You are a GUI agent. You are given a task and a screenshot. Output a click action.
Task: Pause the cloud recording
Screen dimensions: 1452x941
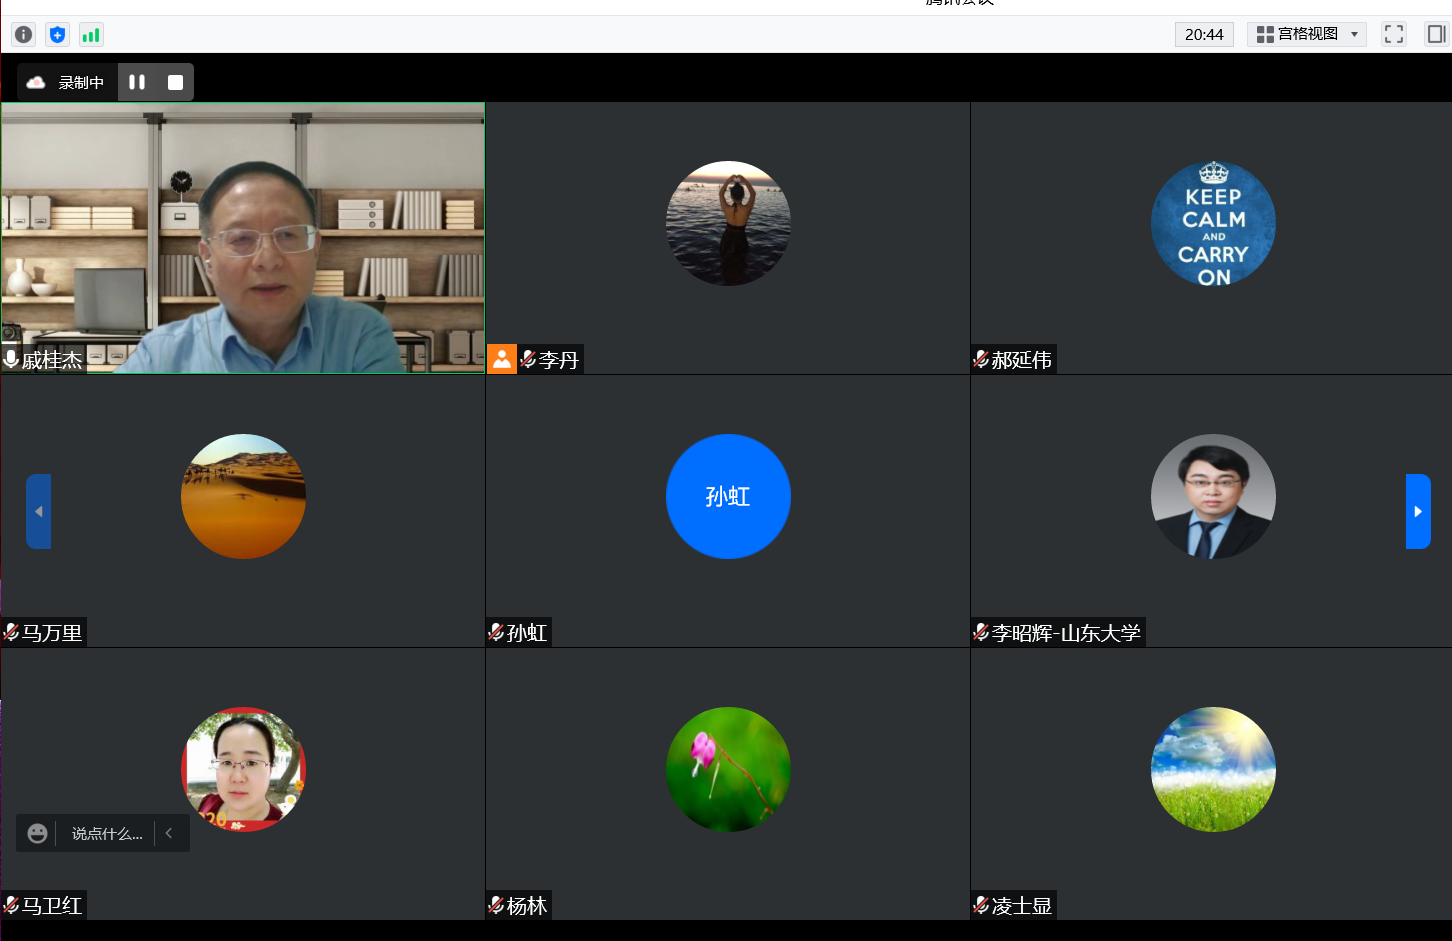137,82
